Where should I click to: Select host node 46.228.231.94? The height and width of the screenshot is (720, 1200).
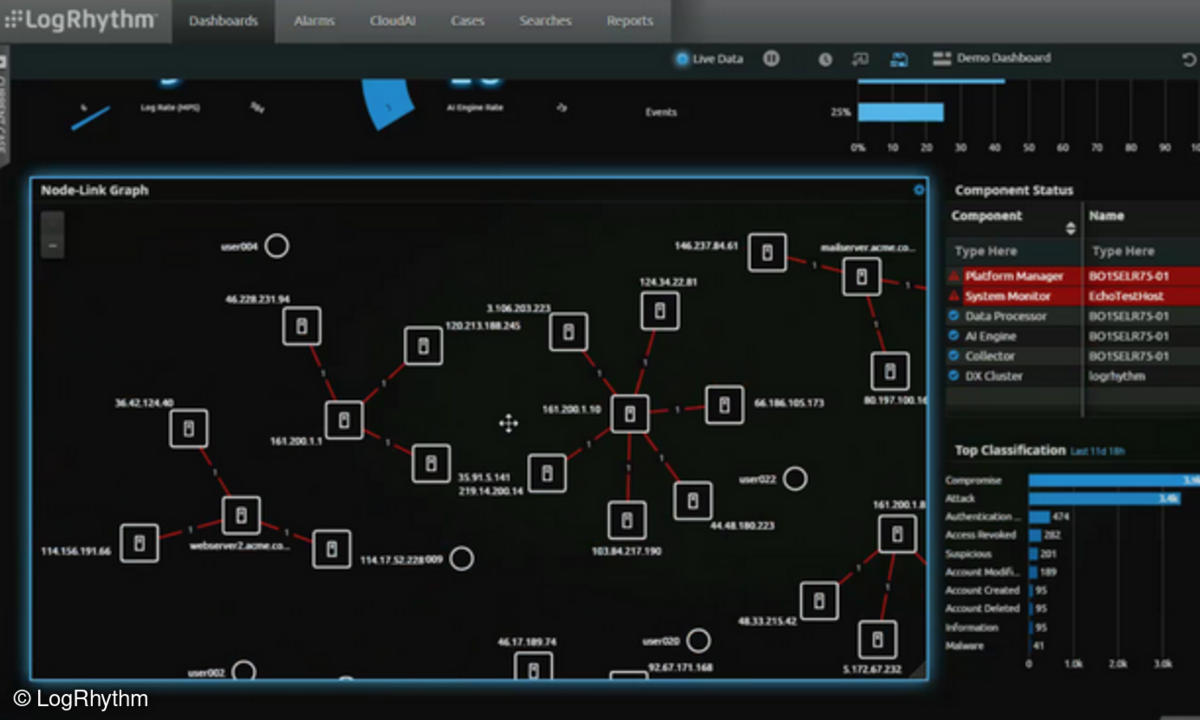(x=301, y=327)
